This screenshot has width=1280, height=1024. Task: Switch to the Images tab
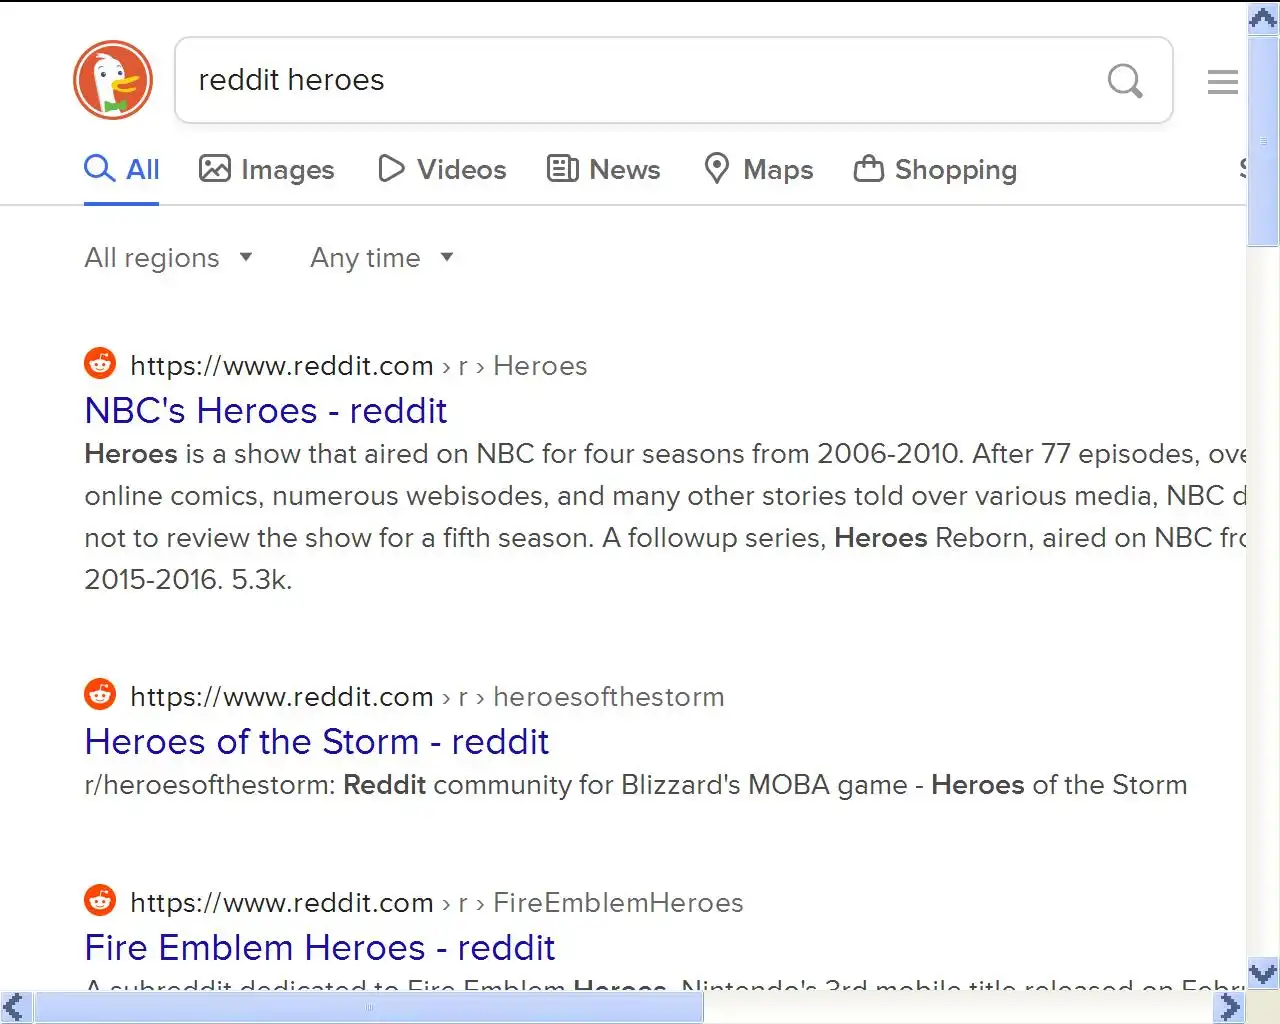pos(266,169)
